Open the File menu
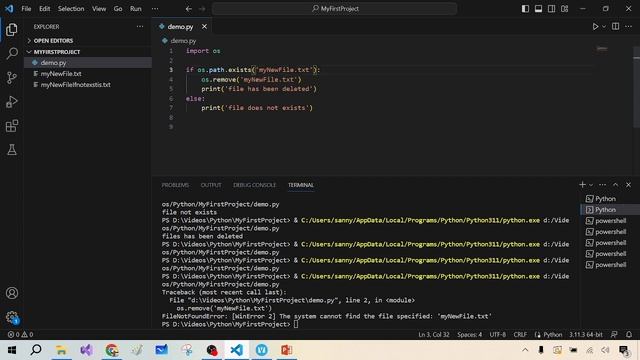This screenshot has height=360, width=640. [x=26, y=9]
